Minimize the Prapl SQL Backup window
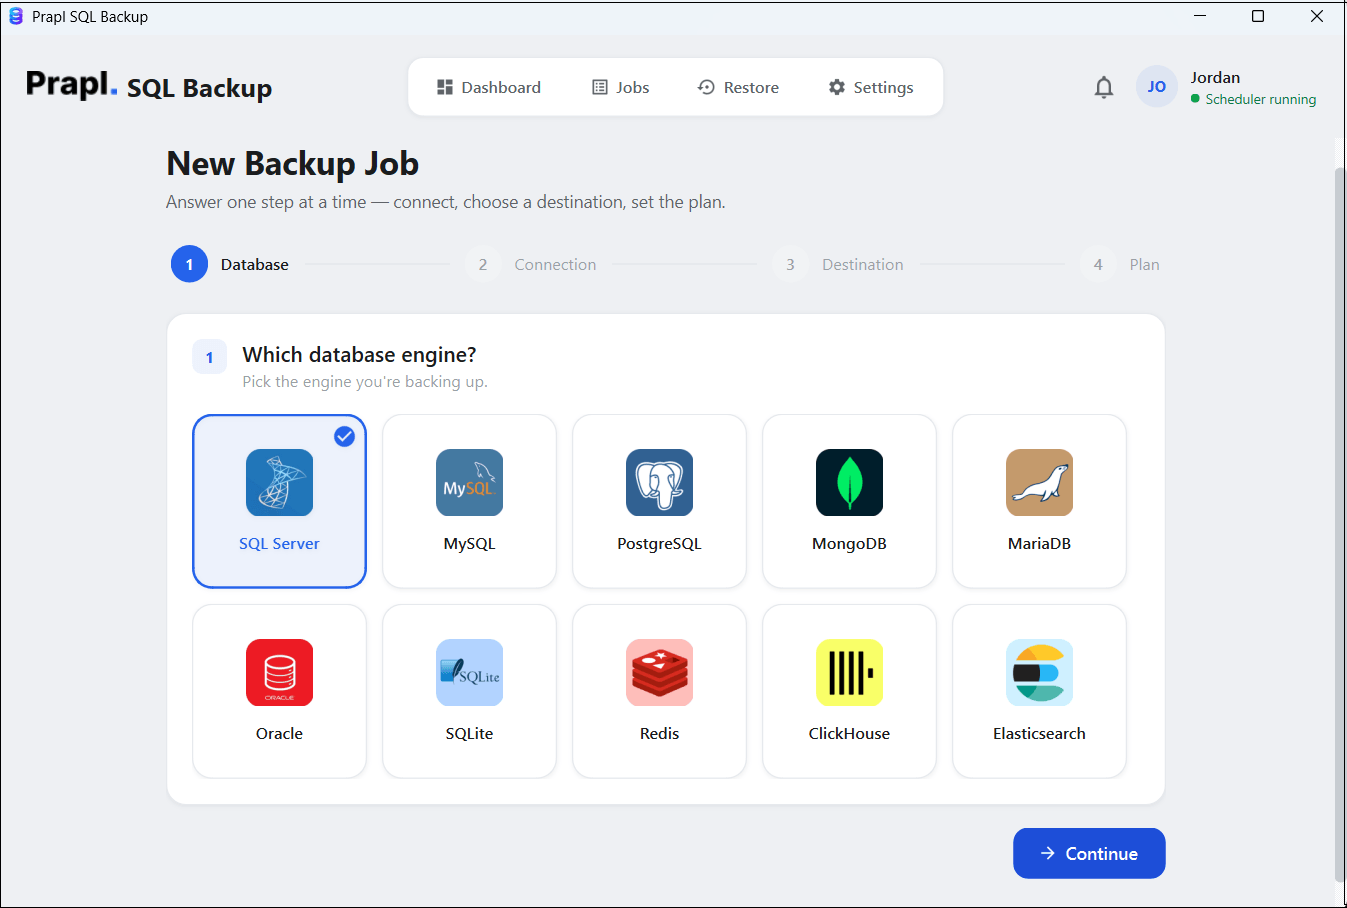1347x908 pixels. coord(1200,16)
